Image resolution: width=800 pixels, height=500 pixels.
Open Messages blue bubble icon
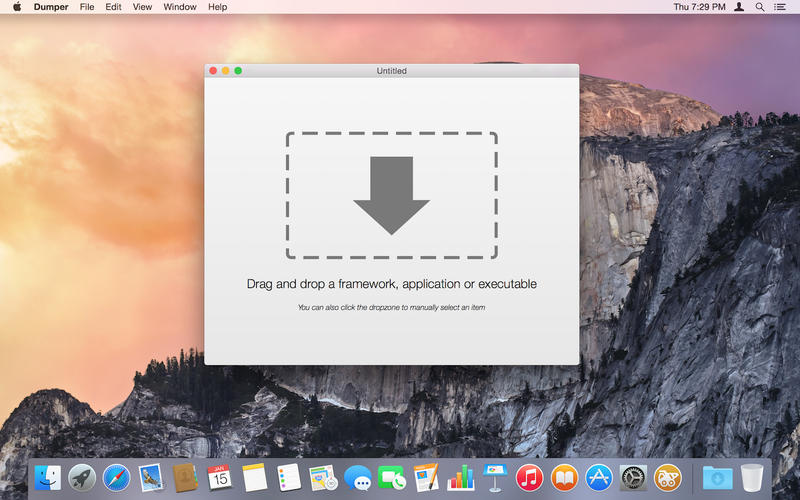pos(358,478)
